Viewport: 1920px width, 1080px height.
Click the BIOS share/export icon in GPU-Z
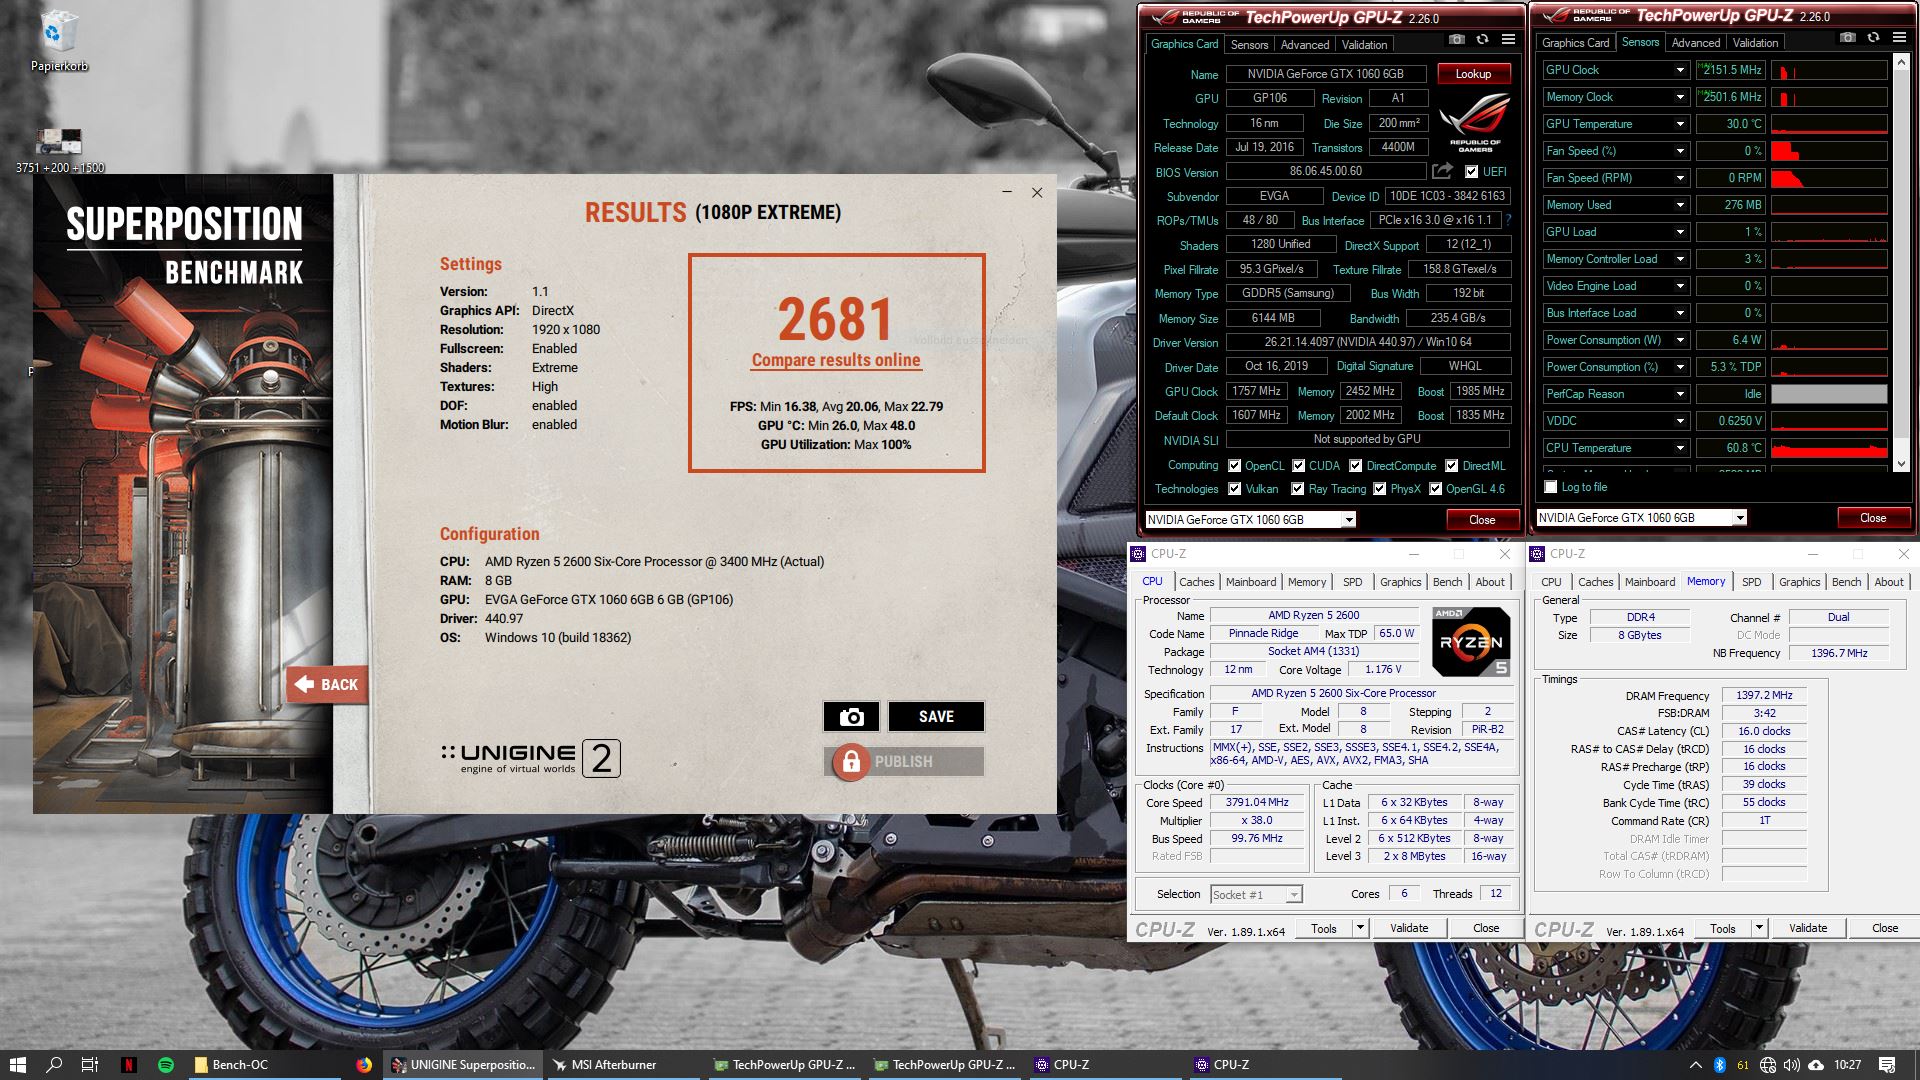(1442, 171)
